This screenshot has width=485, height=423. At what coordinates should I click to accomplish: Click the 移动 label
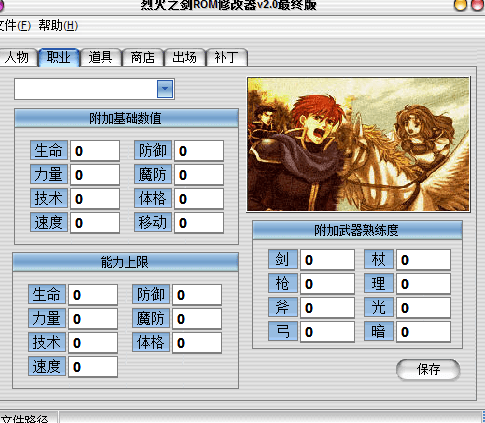click(x=153, y=222)
